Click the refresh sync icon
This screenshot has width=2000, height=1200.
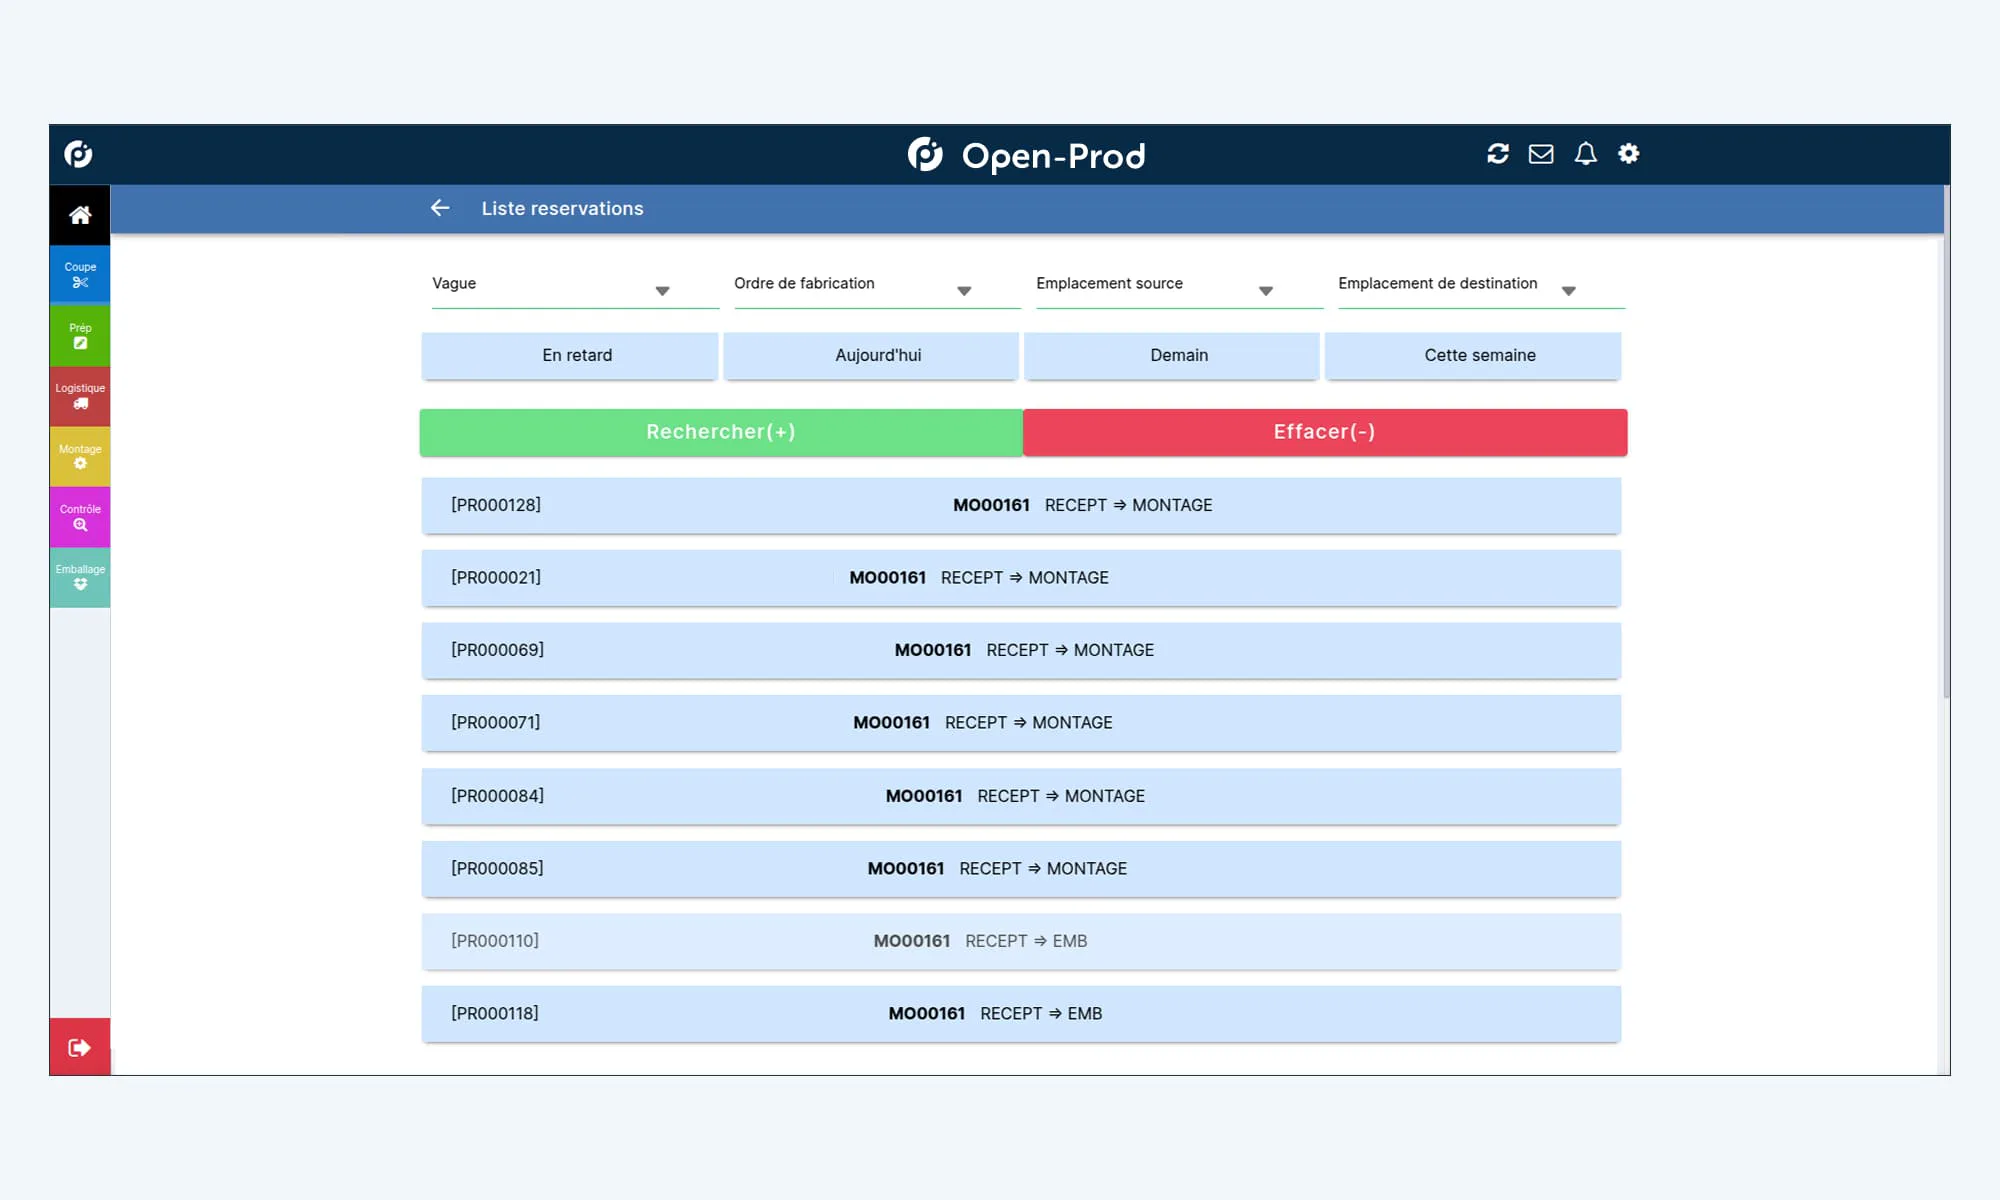point(1497,154)
